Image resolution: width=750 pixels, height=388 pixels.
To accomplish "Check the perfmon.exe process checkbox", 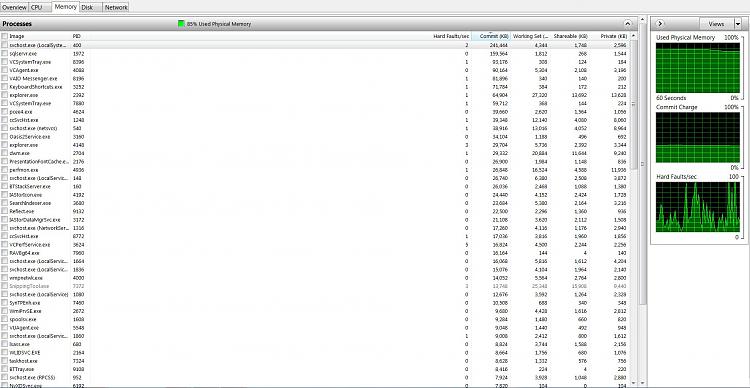I will [x=4, y=170].
